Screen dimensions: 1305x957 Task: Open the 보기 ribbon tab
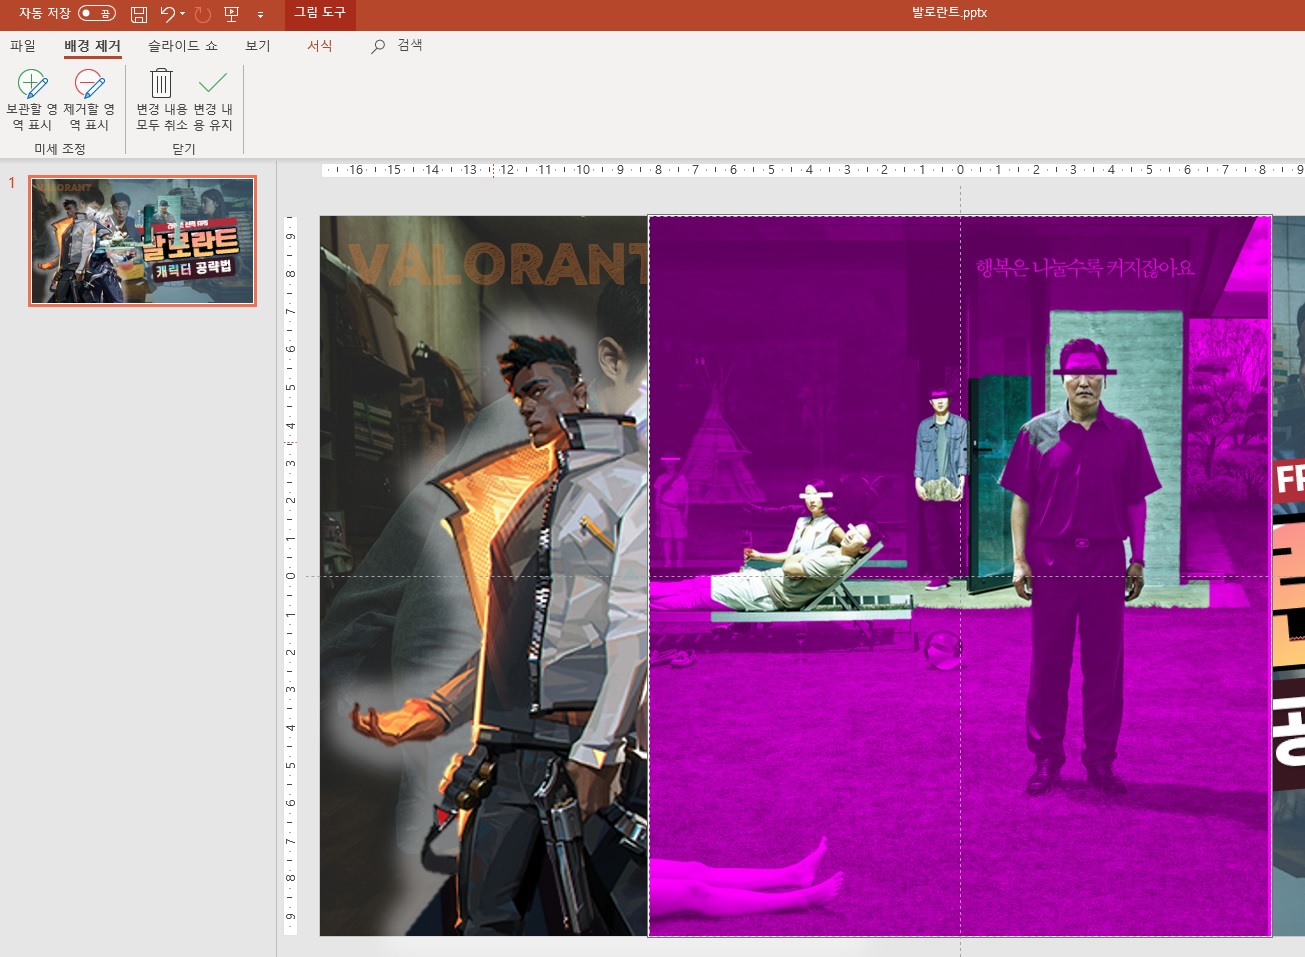click(258, 46)
